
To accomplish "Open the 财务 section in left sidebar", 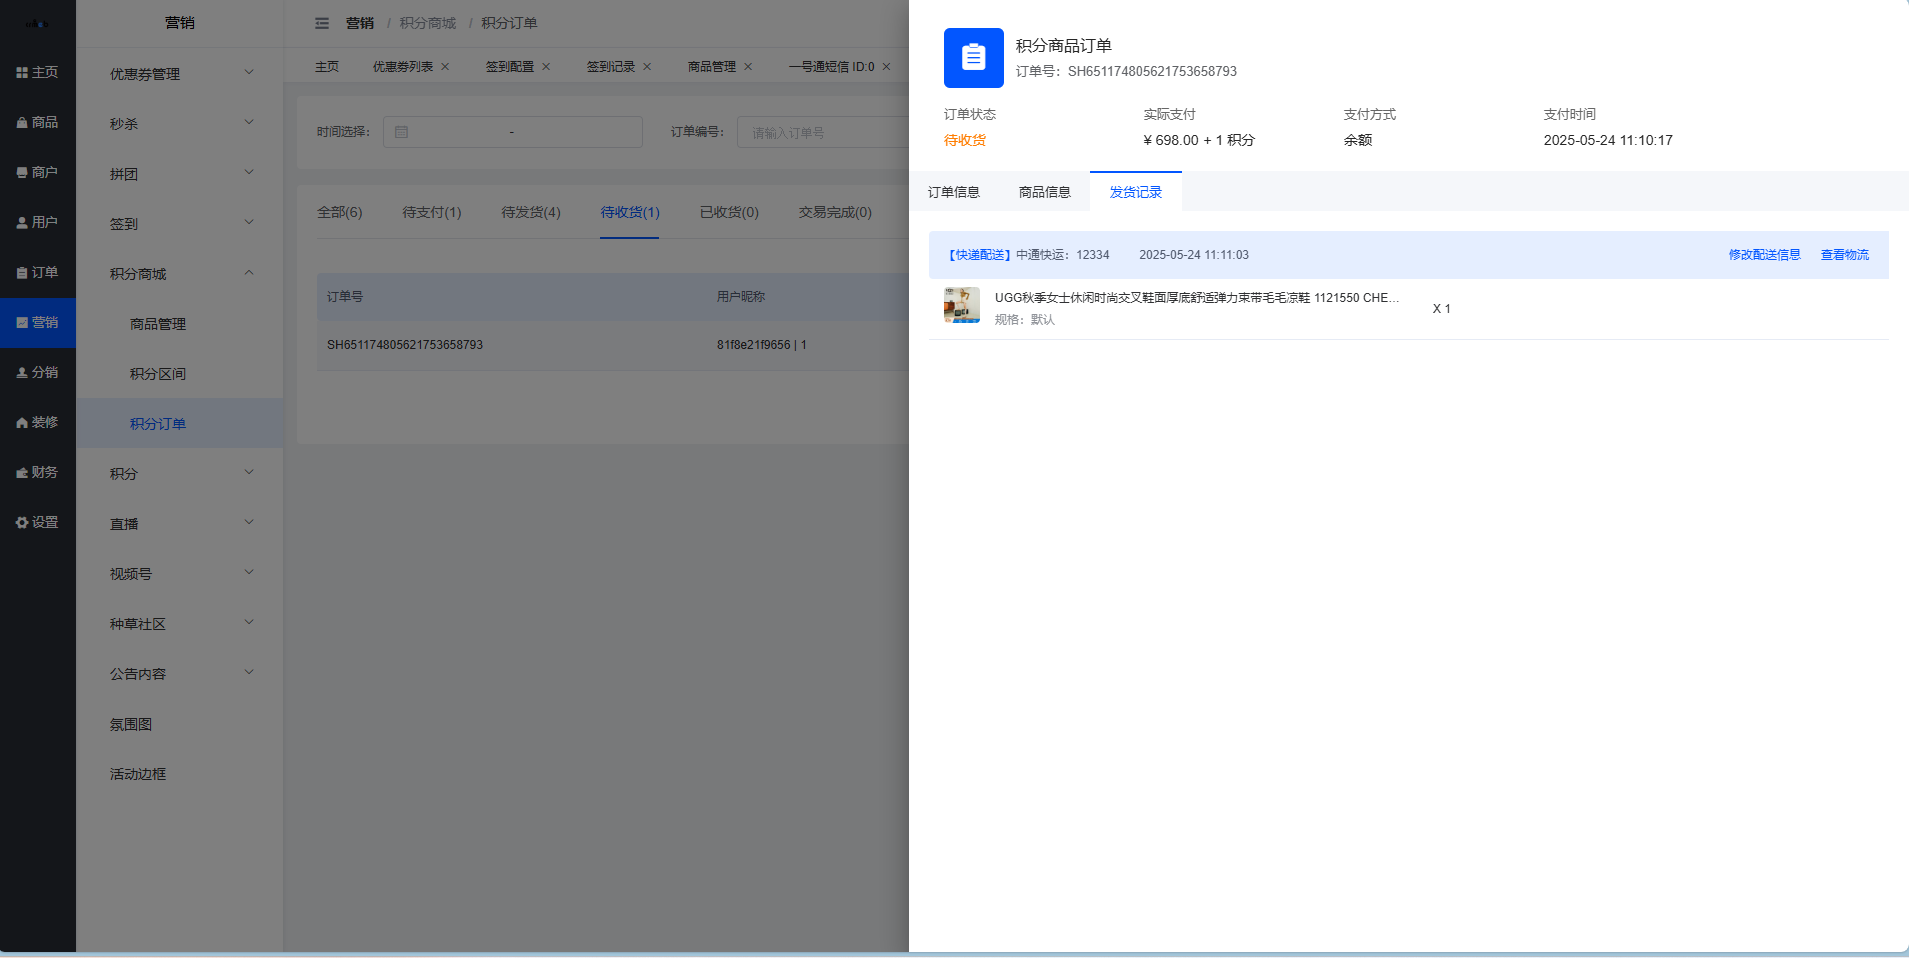I will (37, 472).
